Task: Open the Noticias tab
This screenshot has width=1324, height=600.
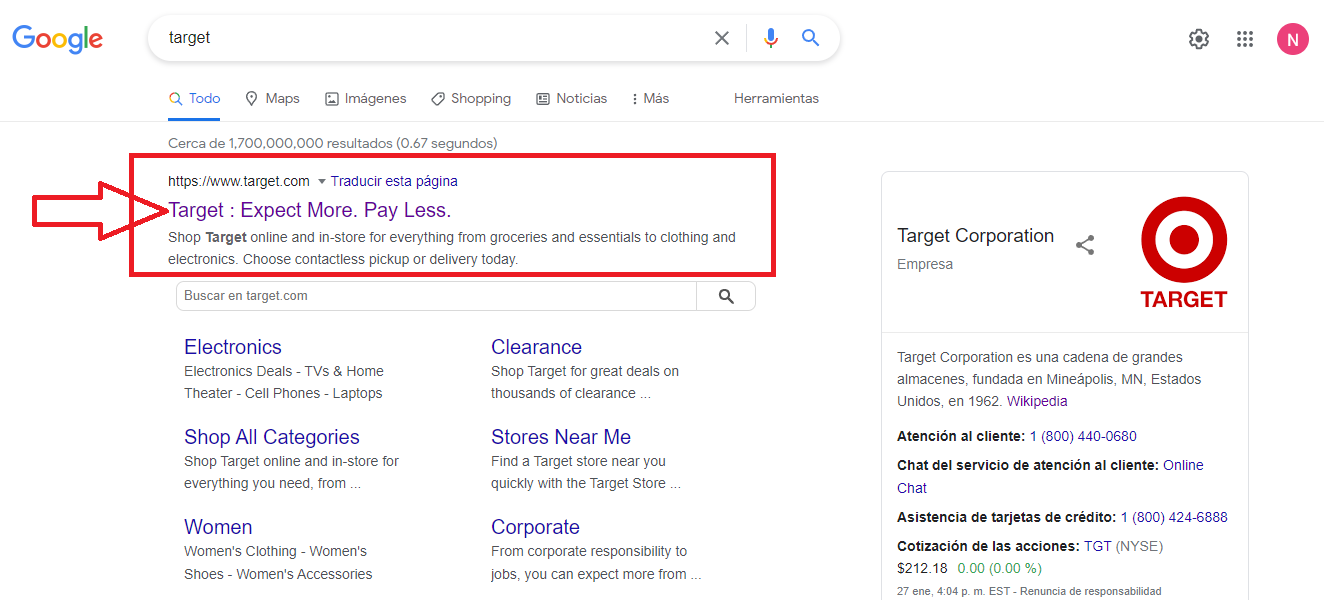Action: pyautogui.click(x=572, y=99)
